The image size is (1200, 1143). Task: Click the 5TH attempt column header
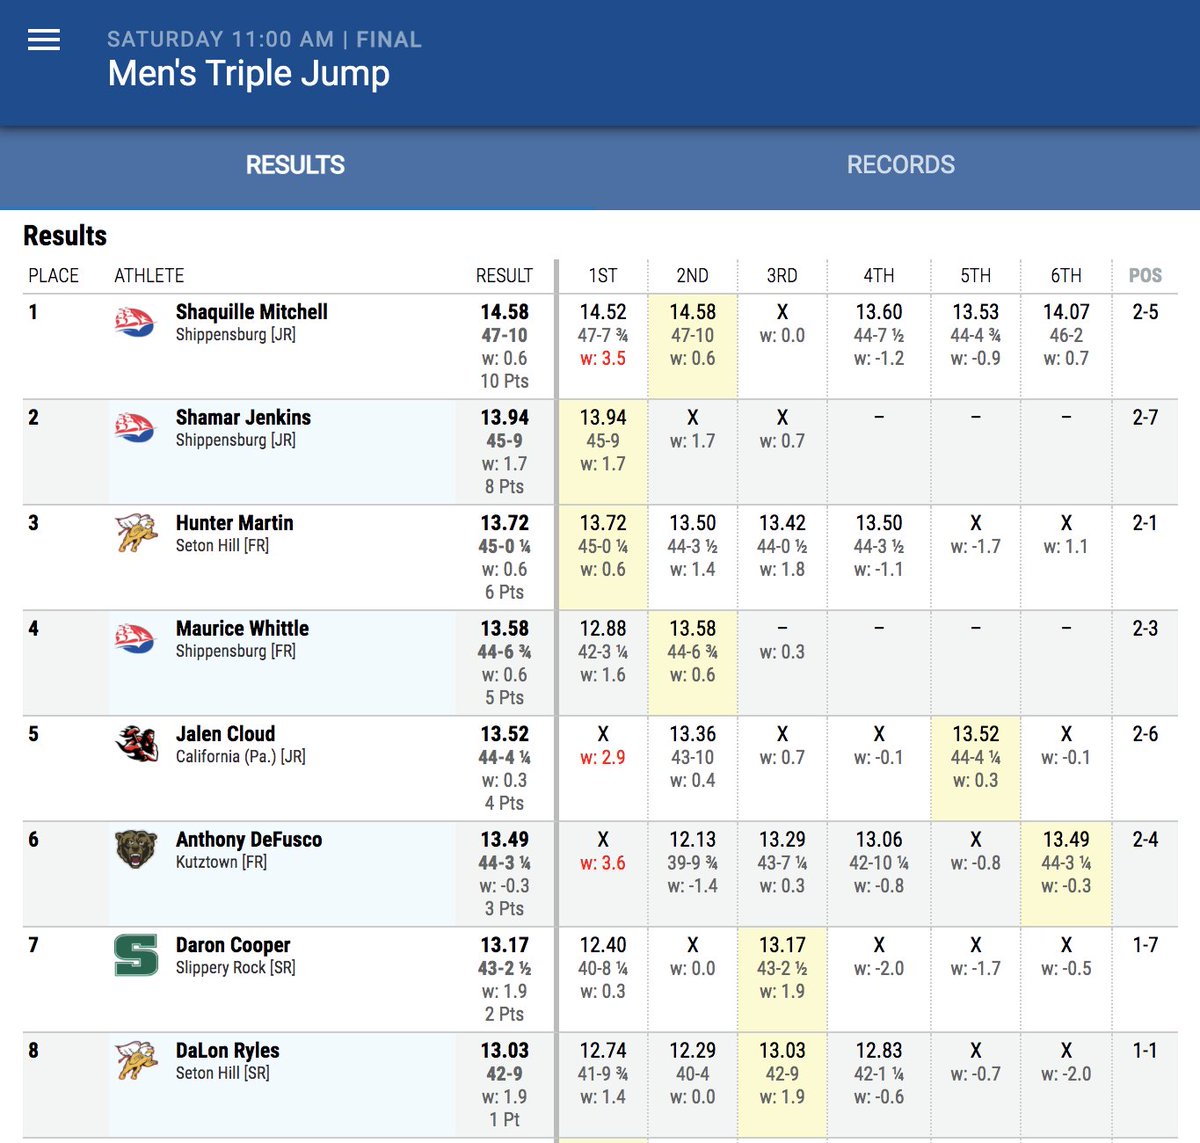[976, 276]
